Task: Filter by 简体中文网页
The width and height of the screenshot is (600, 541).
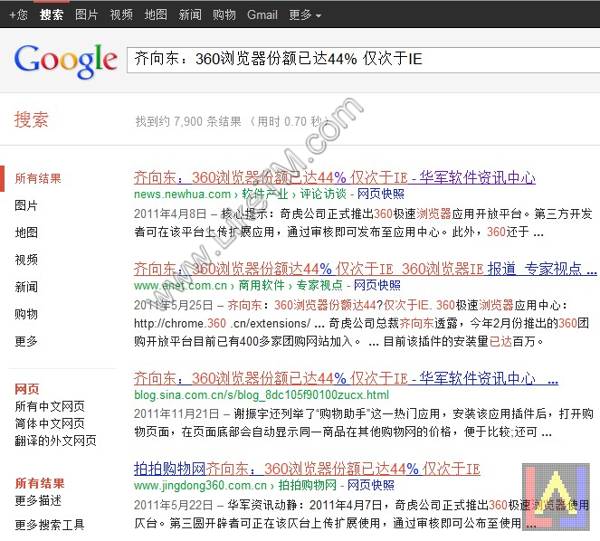Action: point(50,424)
